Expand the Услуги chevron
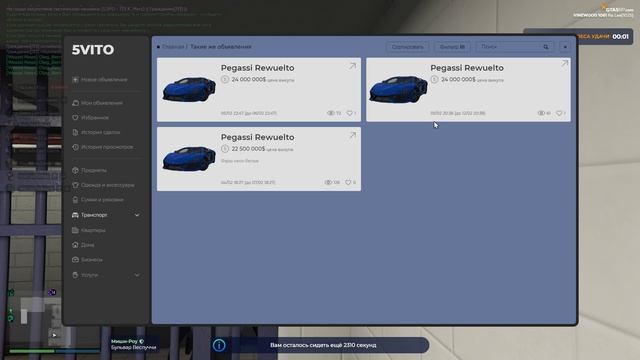Screen dimensions: 640x360 coord(137,275)
